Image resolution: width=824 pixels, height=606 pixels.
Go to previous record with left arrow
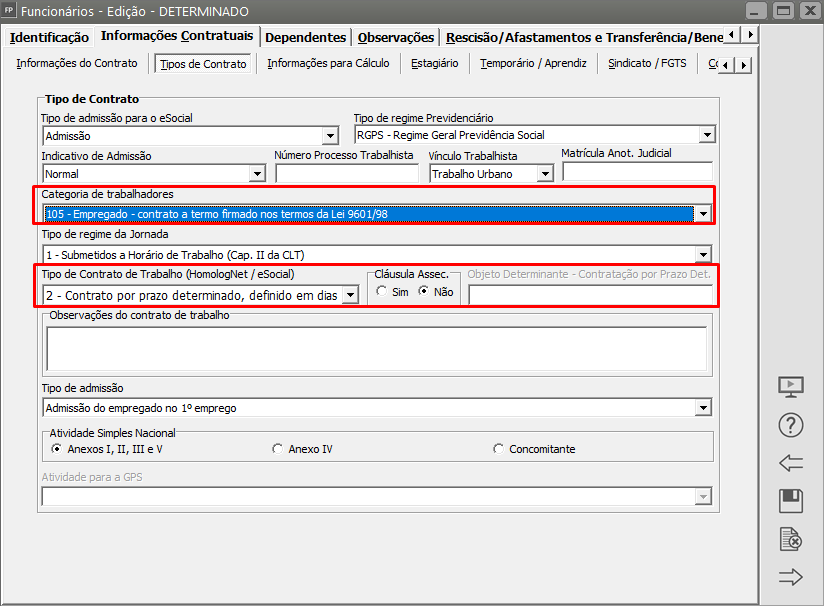(790, 463)
